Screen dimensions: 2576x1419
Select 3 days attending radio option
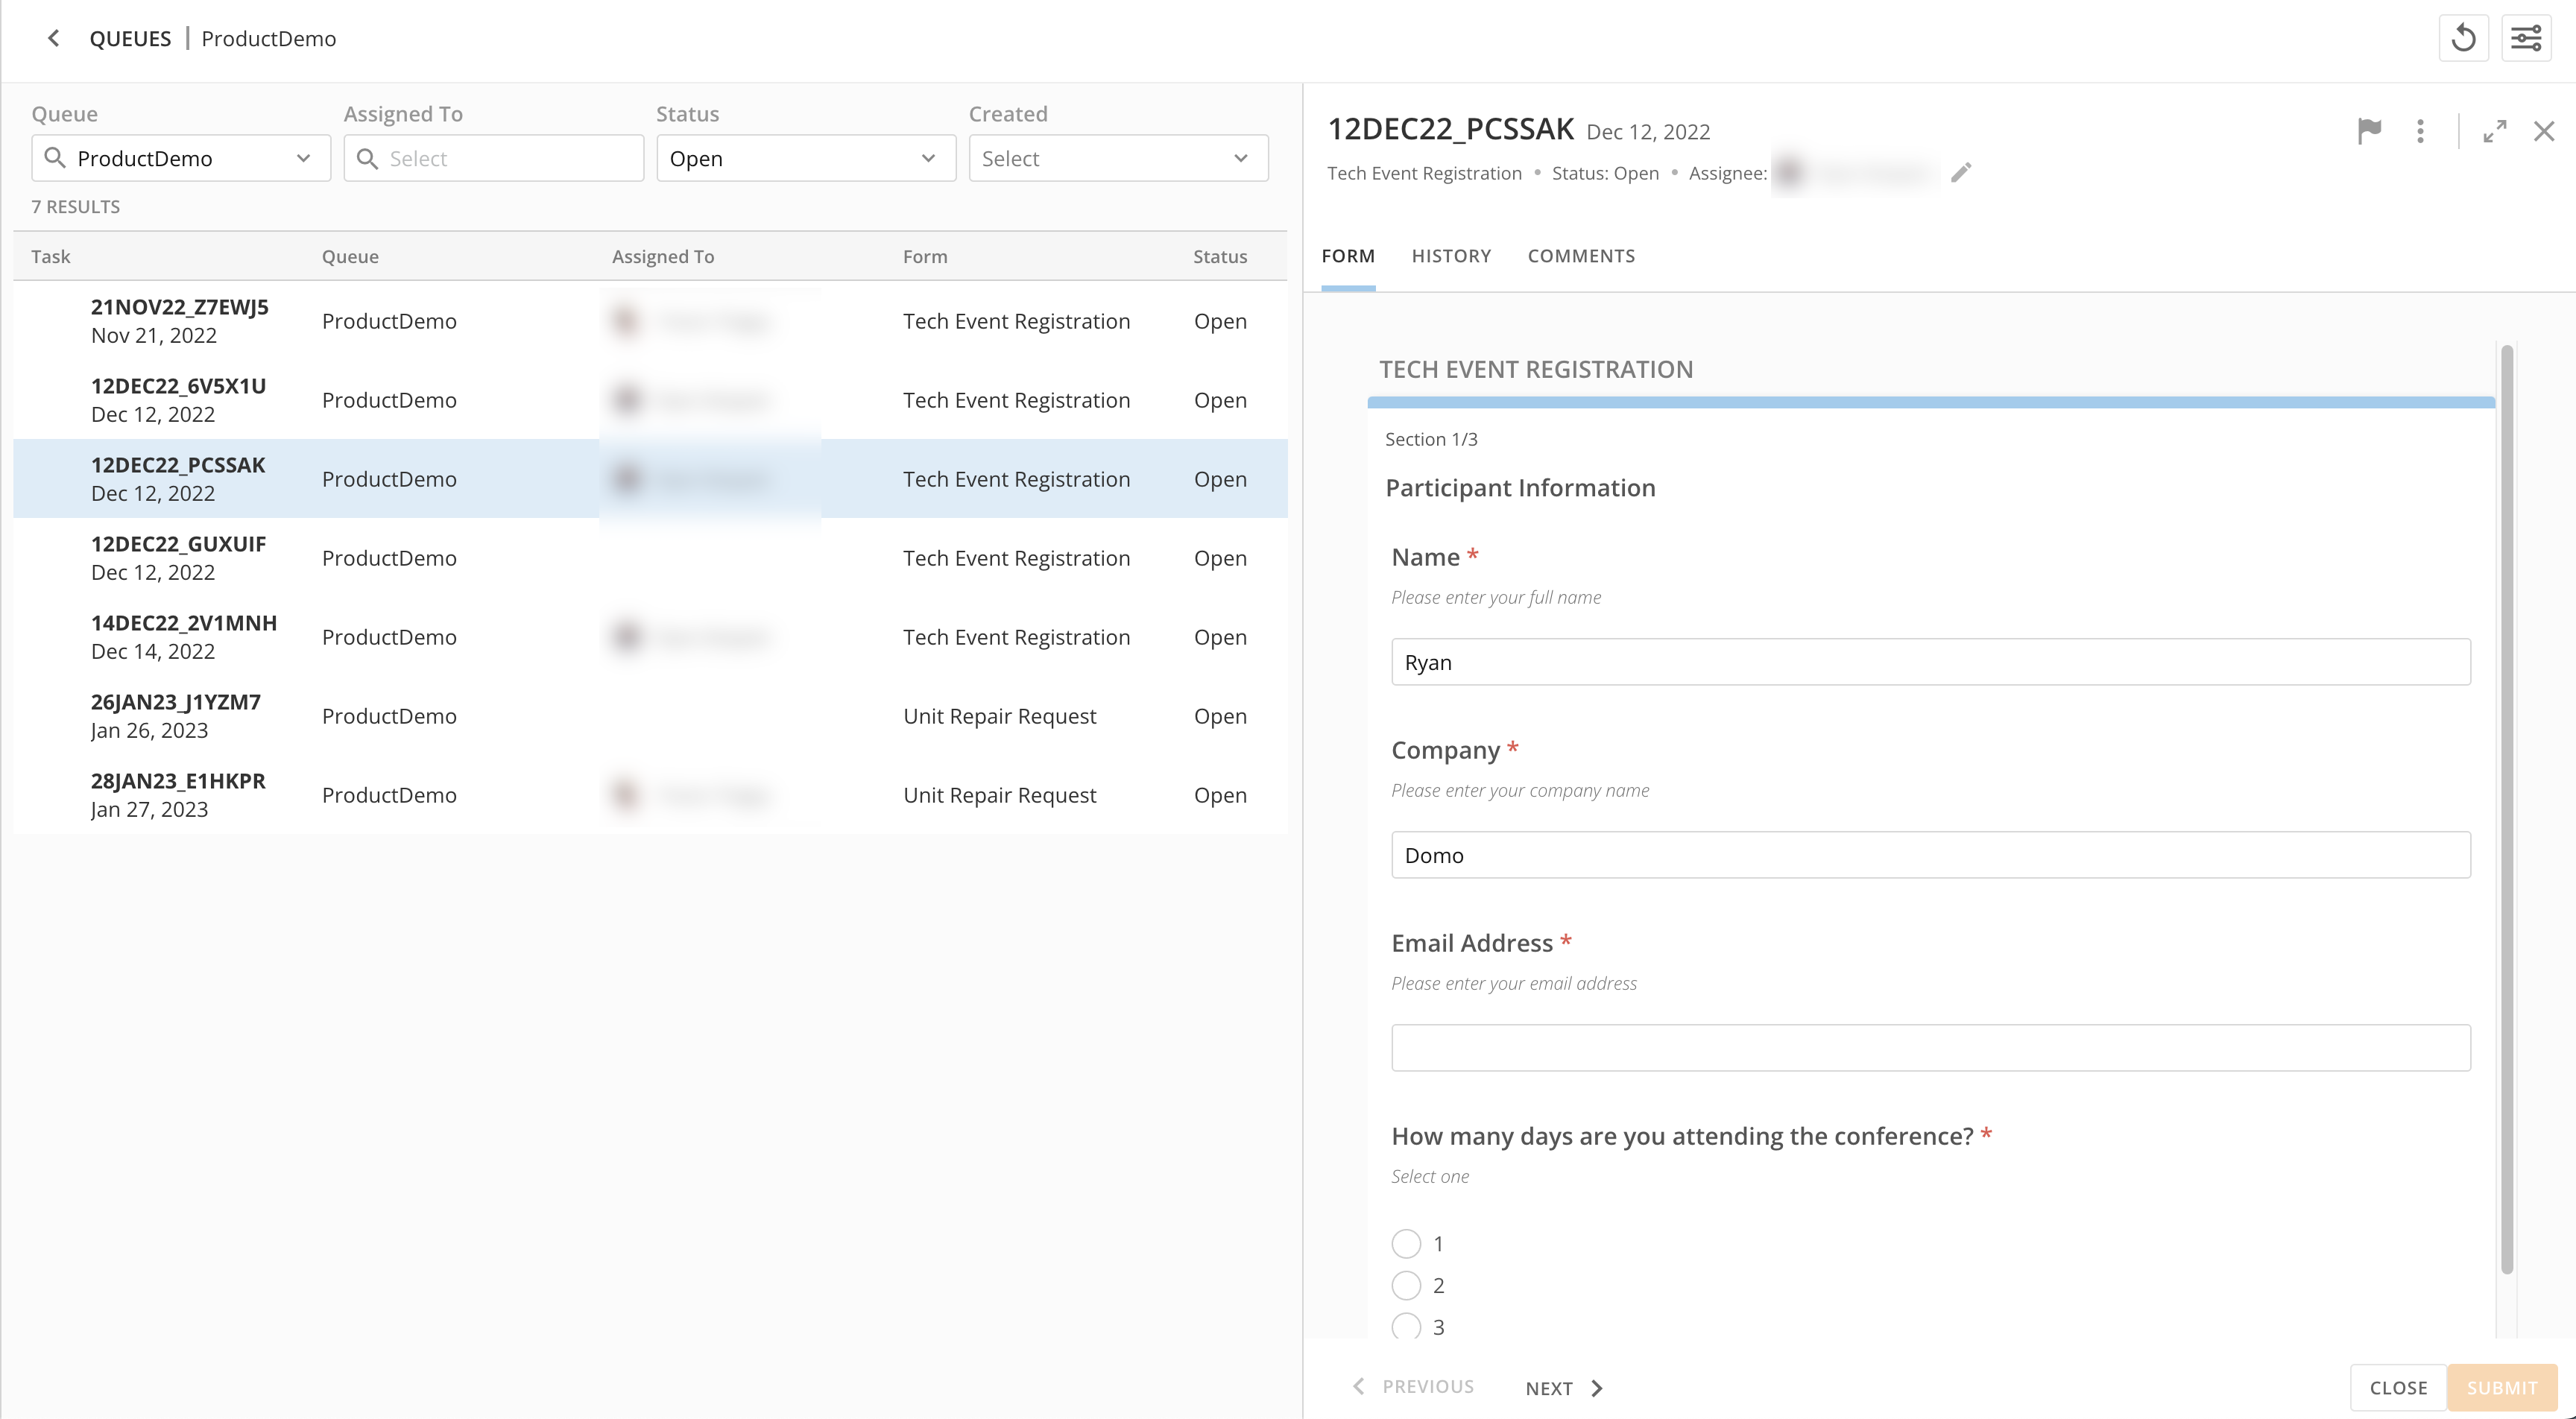tap(1406, 1326)
